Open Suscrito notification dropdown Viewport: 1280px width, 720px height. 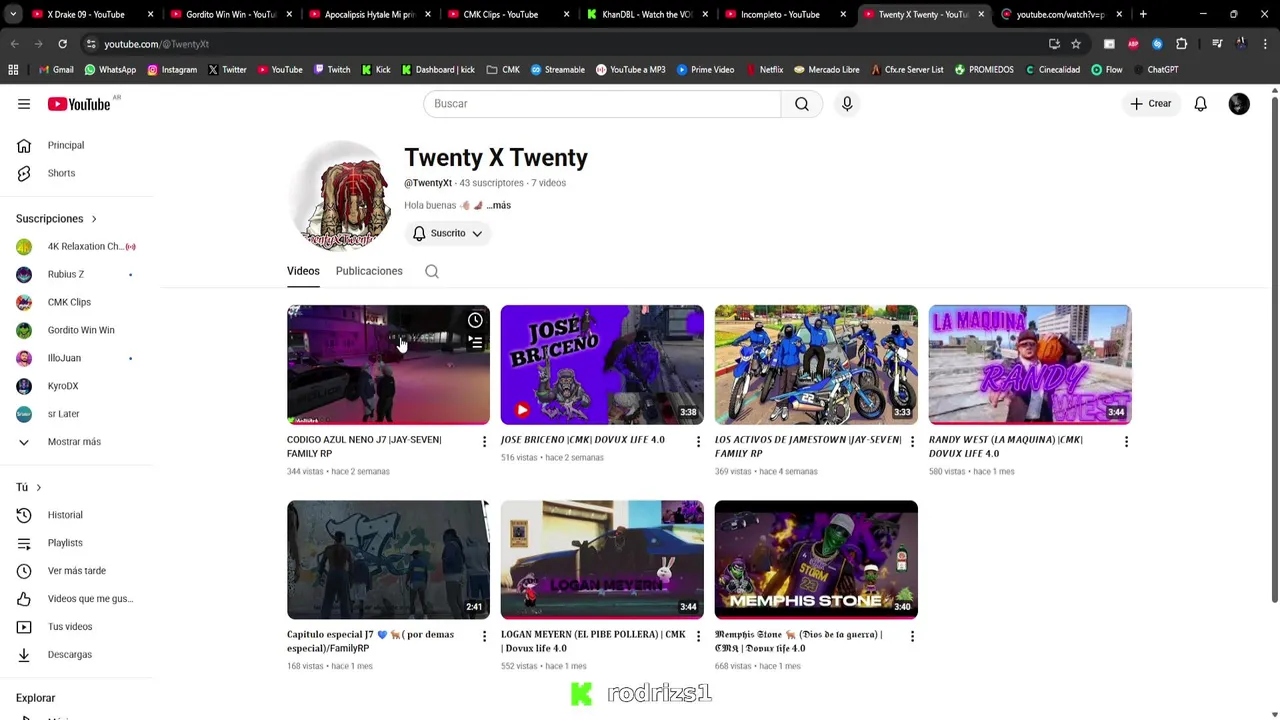[448, 233]
